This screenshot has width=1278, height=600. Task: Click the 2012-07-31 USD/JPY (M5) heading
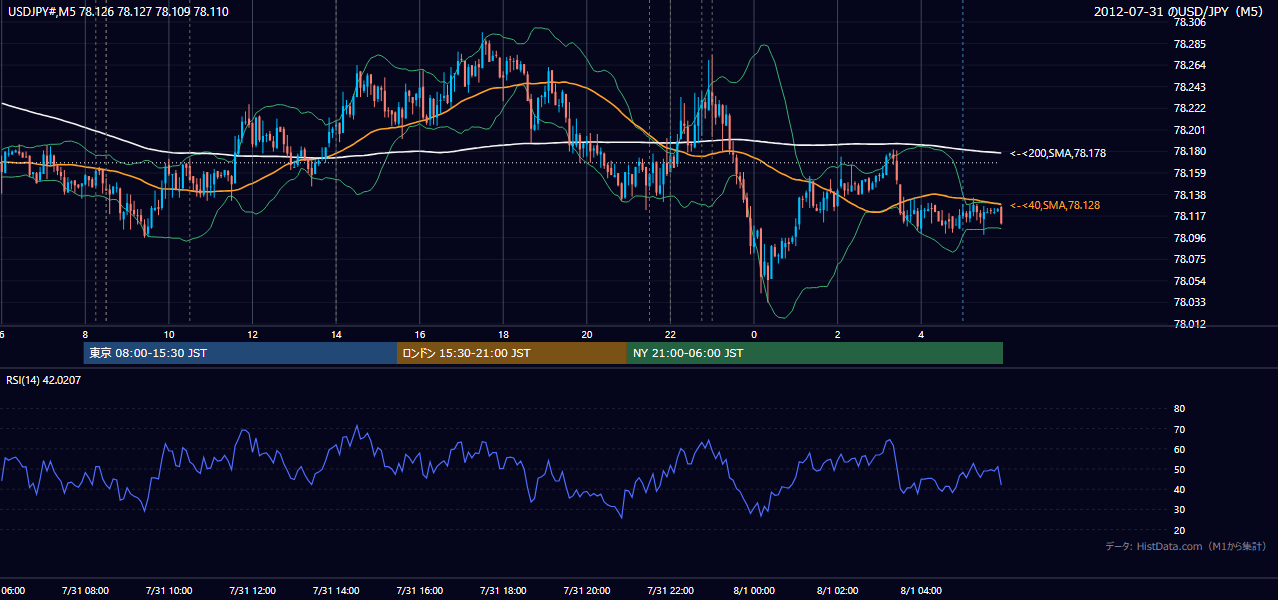coord(1179,12)
